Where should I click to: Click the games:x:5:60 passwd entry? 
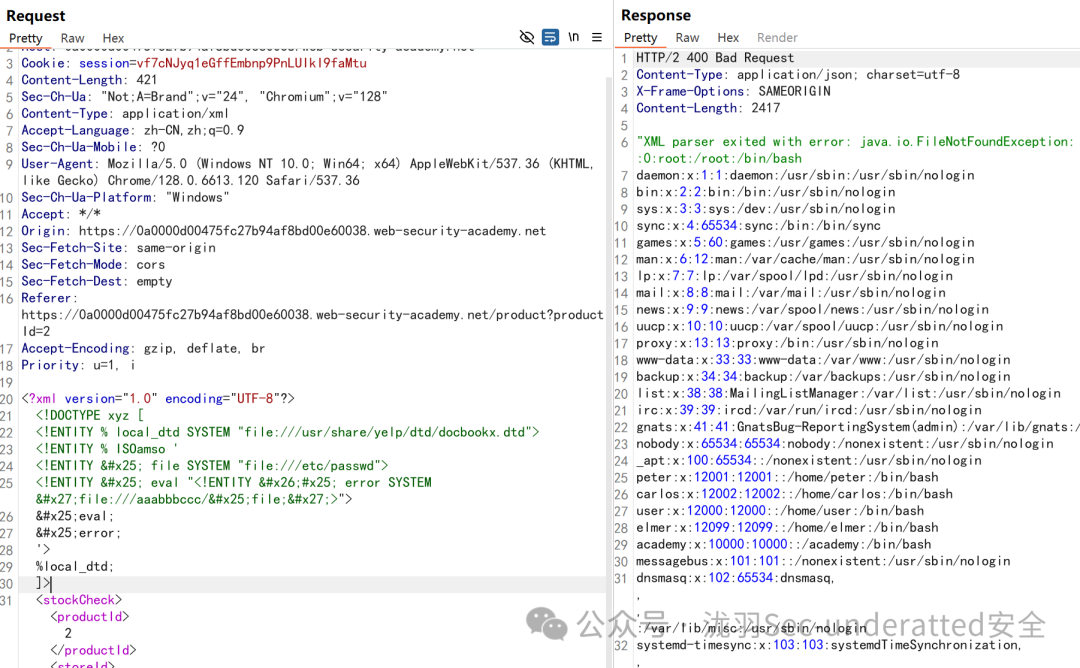(x=805, y=242)
